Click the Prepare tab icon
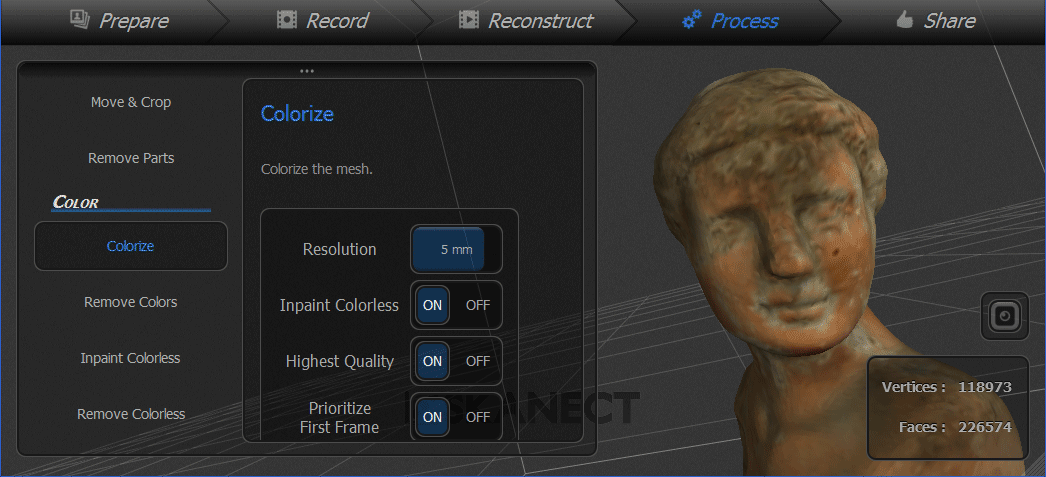The width and height of the screenshot is (1046, 477). [80, 20]
